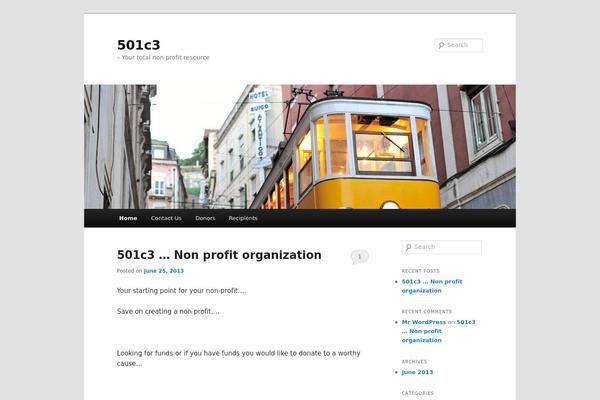Open the Donors menu item
The image size is (600, 400).
(205, 218)
